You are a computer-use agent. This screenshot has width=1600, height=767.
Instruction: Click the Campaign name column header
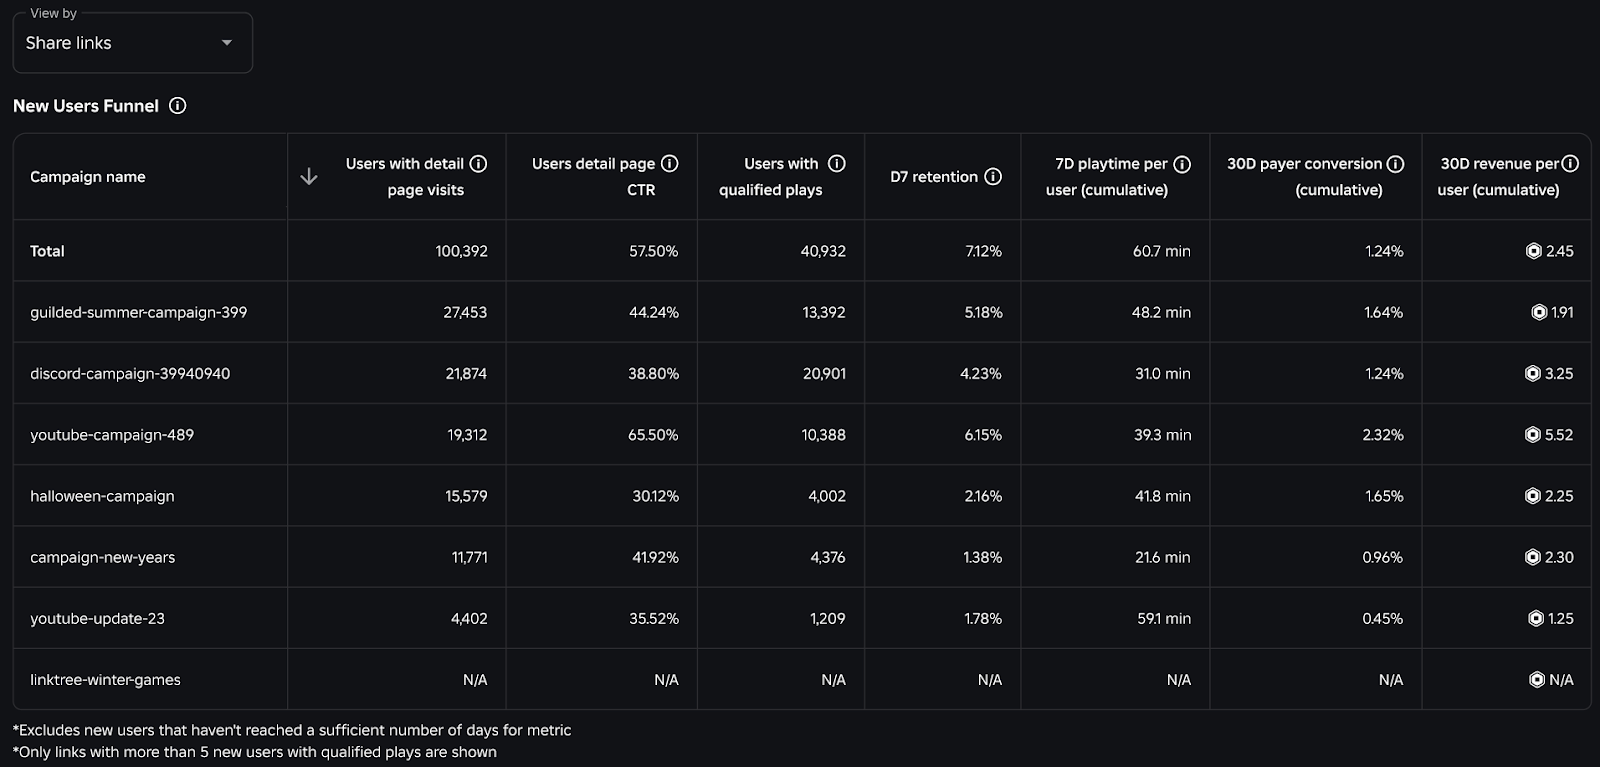[x=88, y=177]
